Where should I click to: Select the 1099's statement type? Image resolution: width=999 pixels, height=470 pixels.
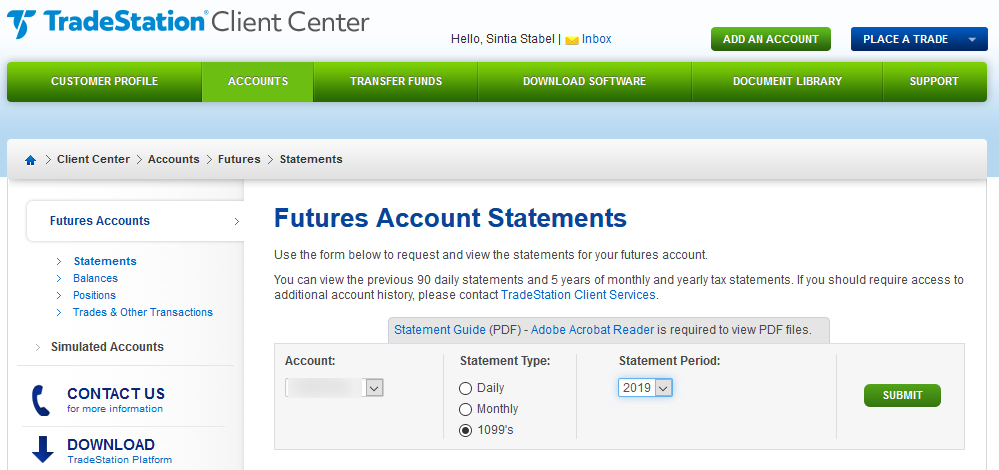(466, 431)
